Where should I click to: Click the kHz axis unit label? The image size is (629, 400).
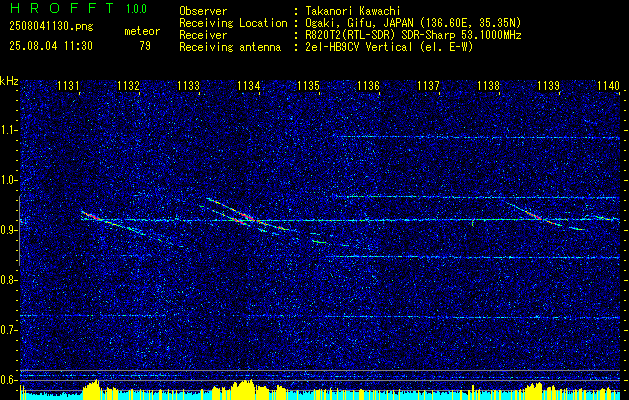coord(9,81)
